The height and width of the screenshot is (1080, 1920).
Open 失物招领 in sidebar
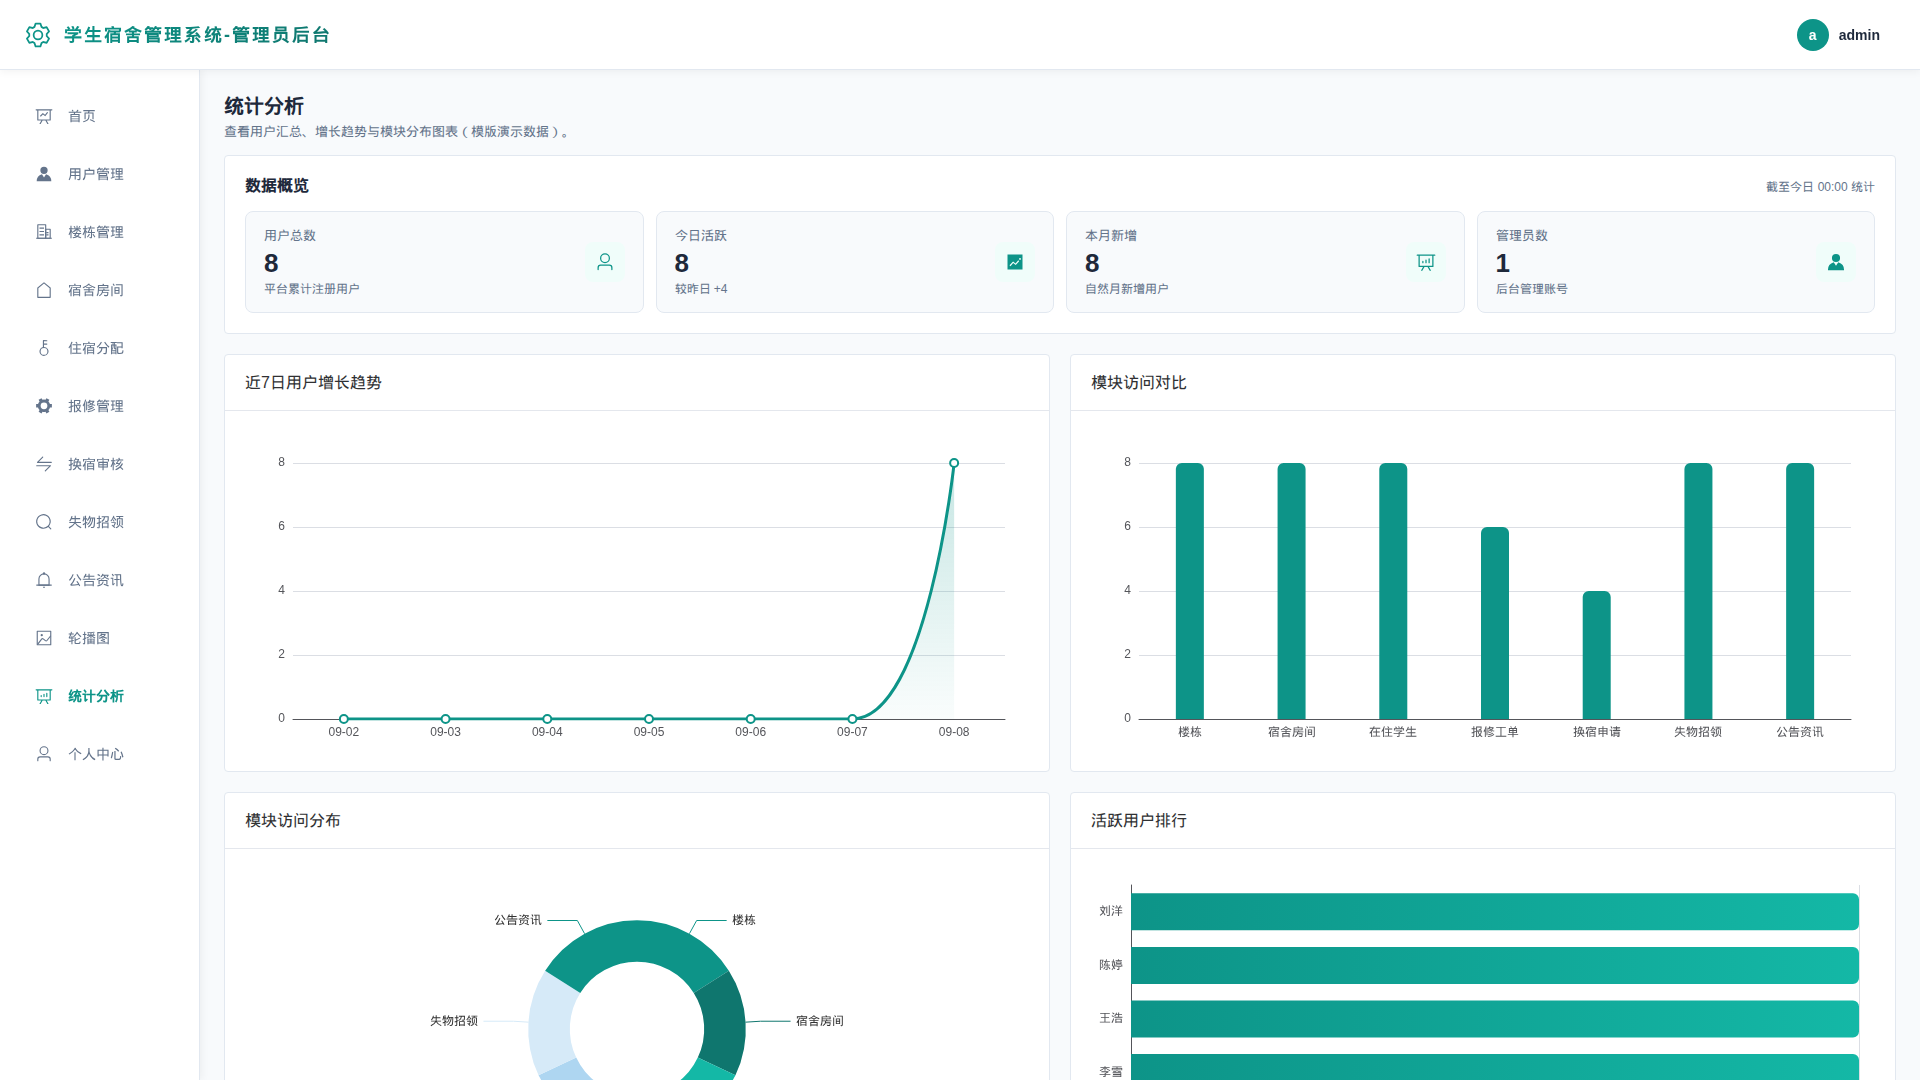(x=100, y=522)
